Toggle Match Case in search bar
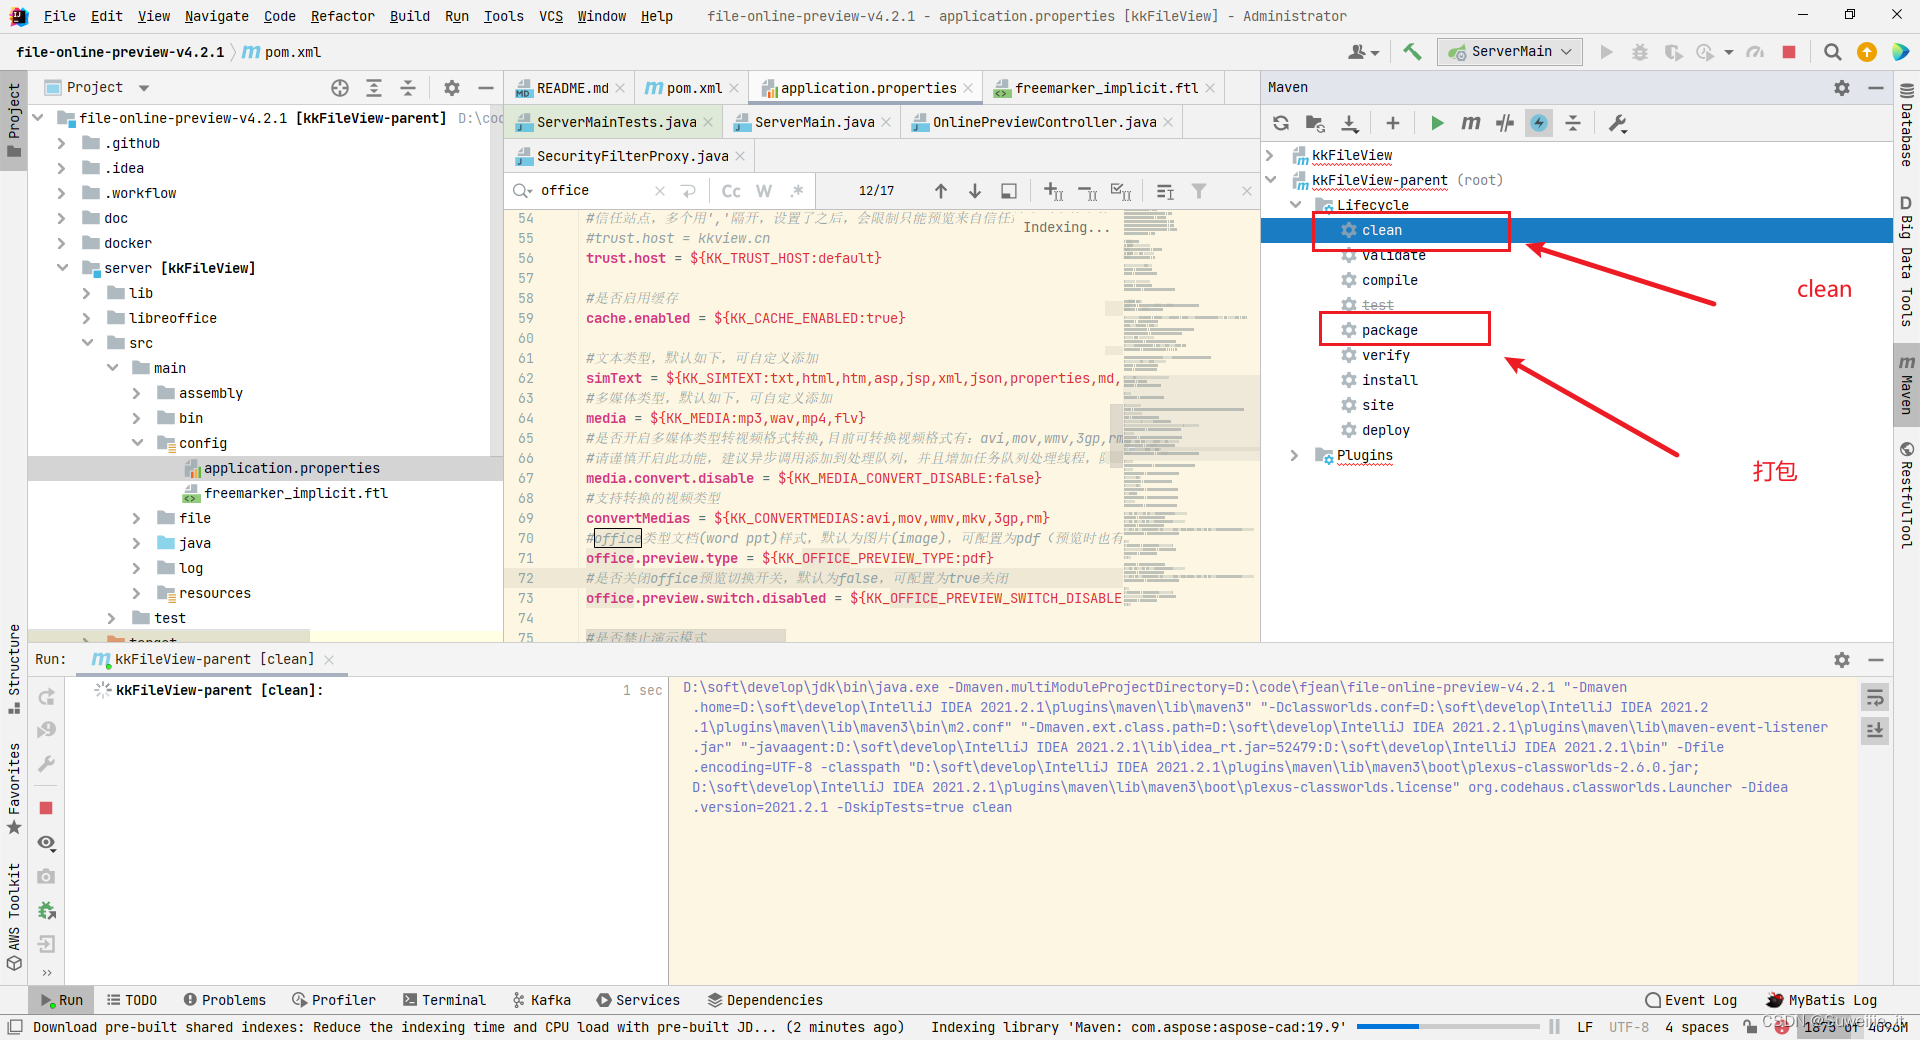Screen dimensions: 1920x1040 point(731,191)
